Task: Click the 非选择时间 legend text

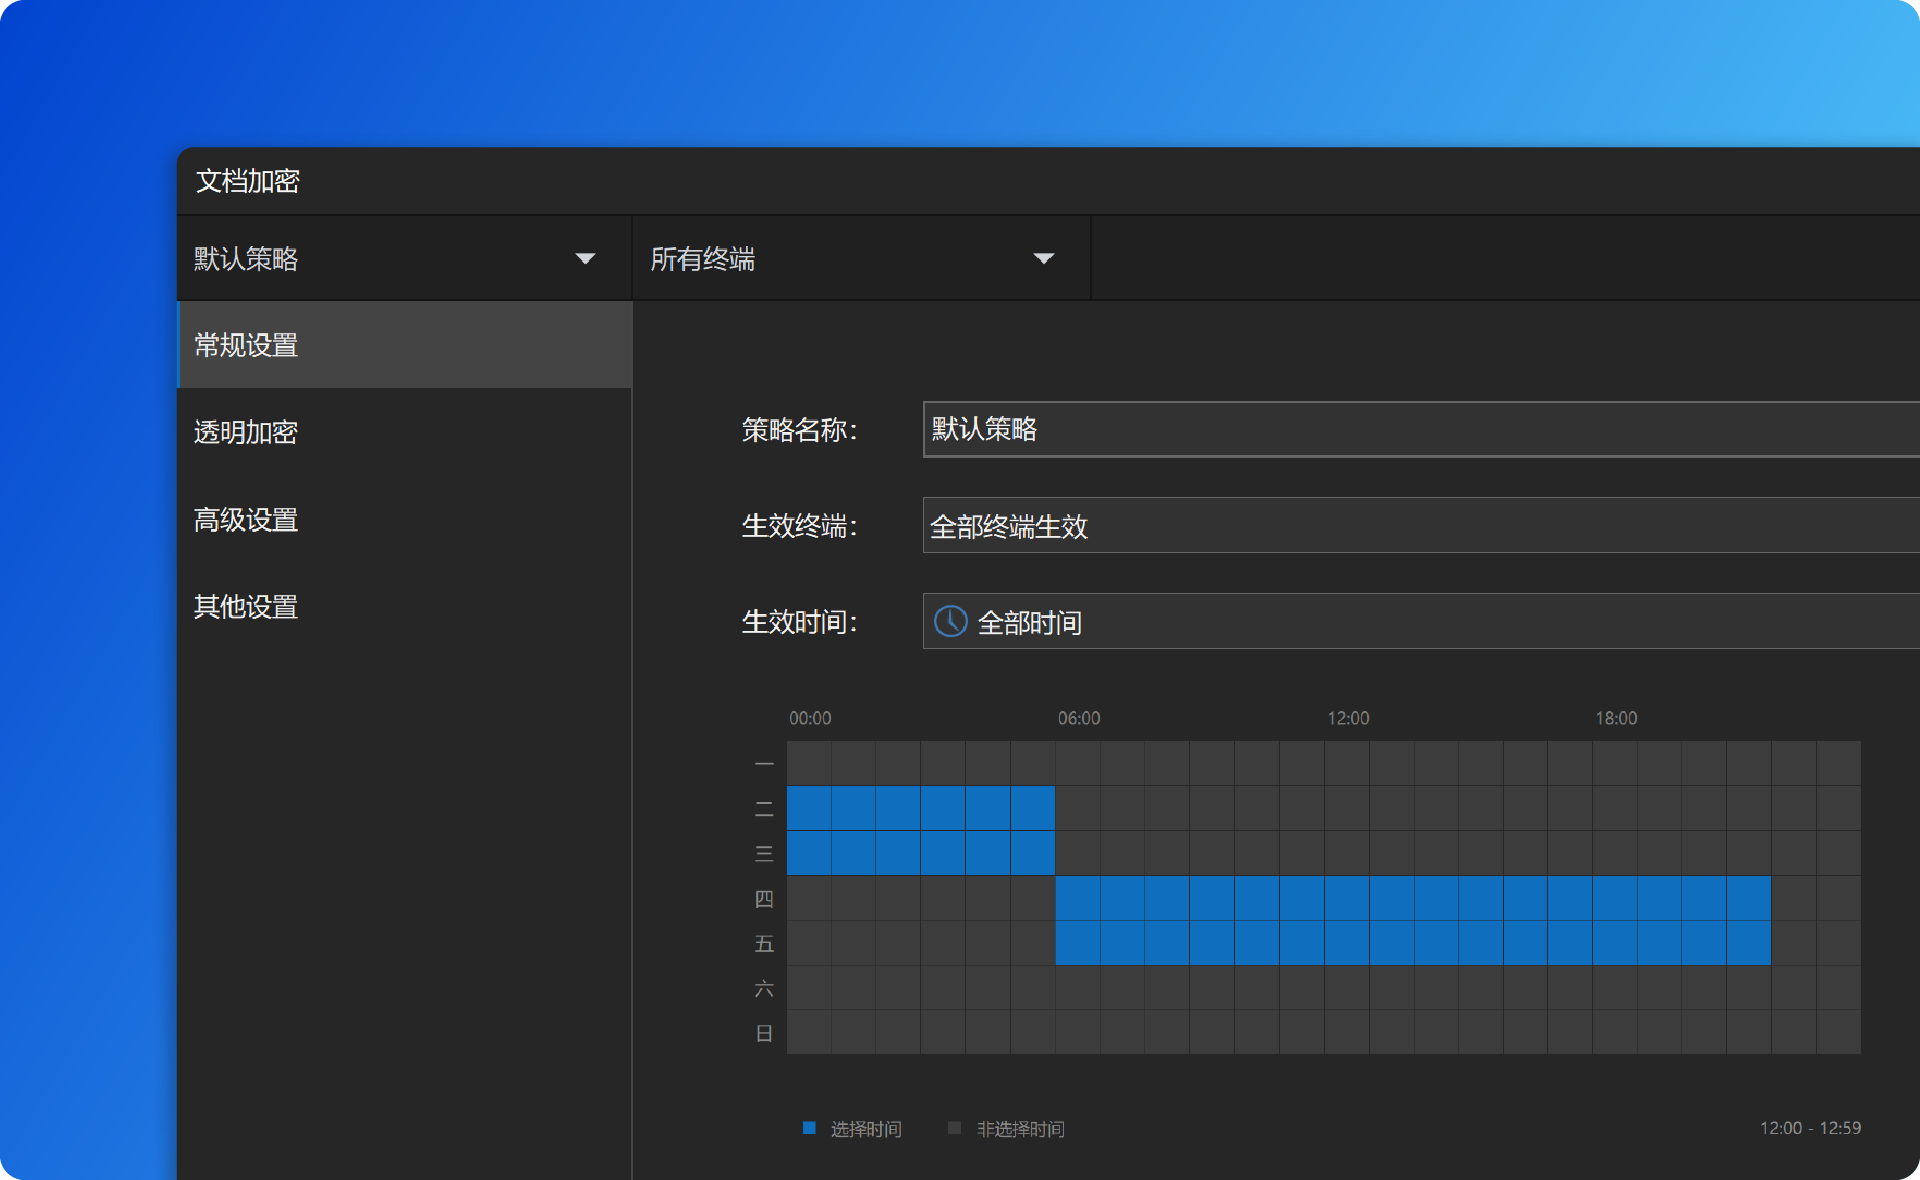Action: coord(1021,1129)
